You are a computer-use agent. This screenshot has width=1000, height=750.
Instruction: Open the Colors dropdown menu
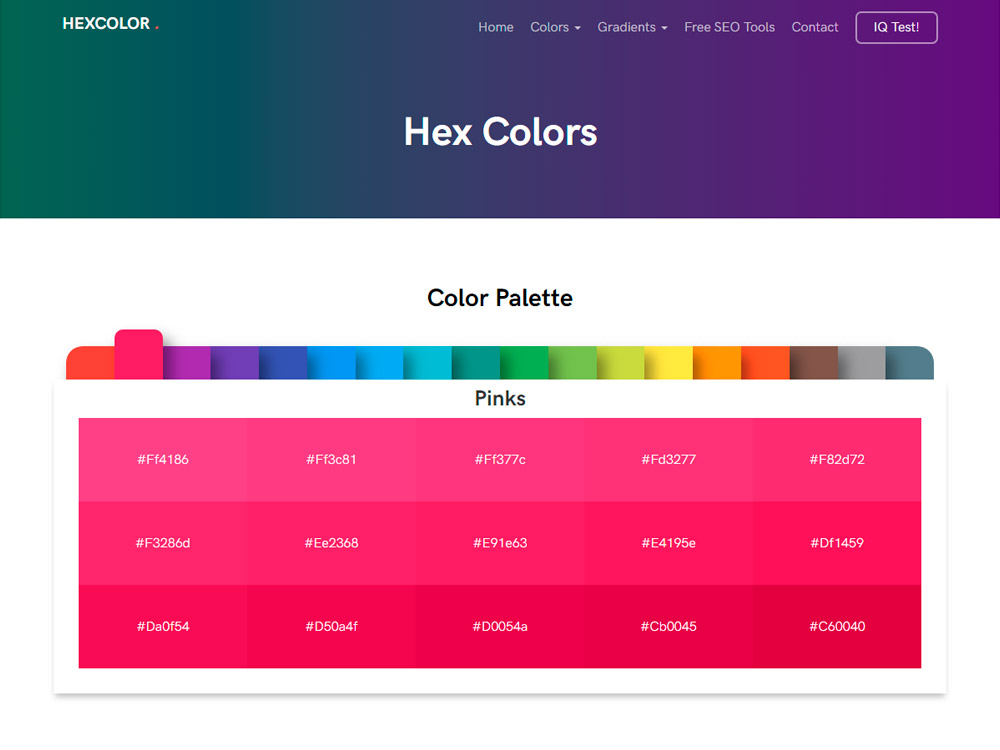[x=549, y=27]
